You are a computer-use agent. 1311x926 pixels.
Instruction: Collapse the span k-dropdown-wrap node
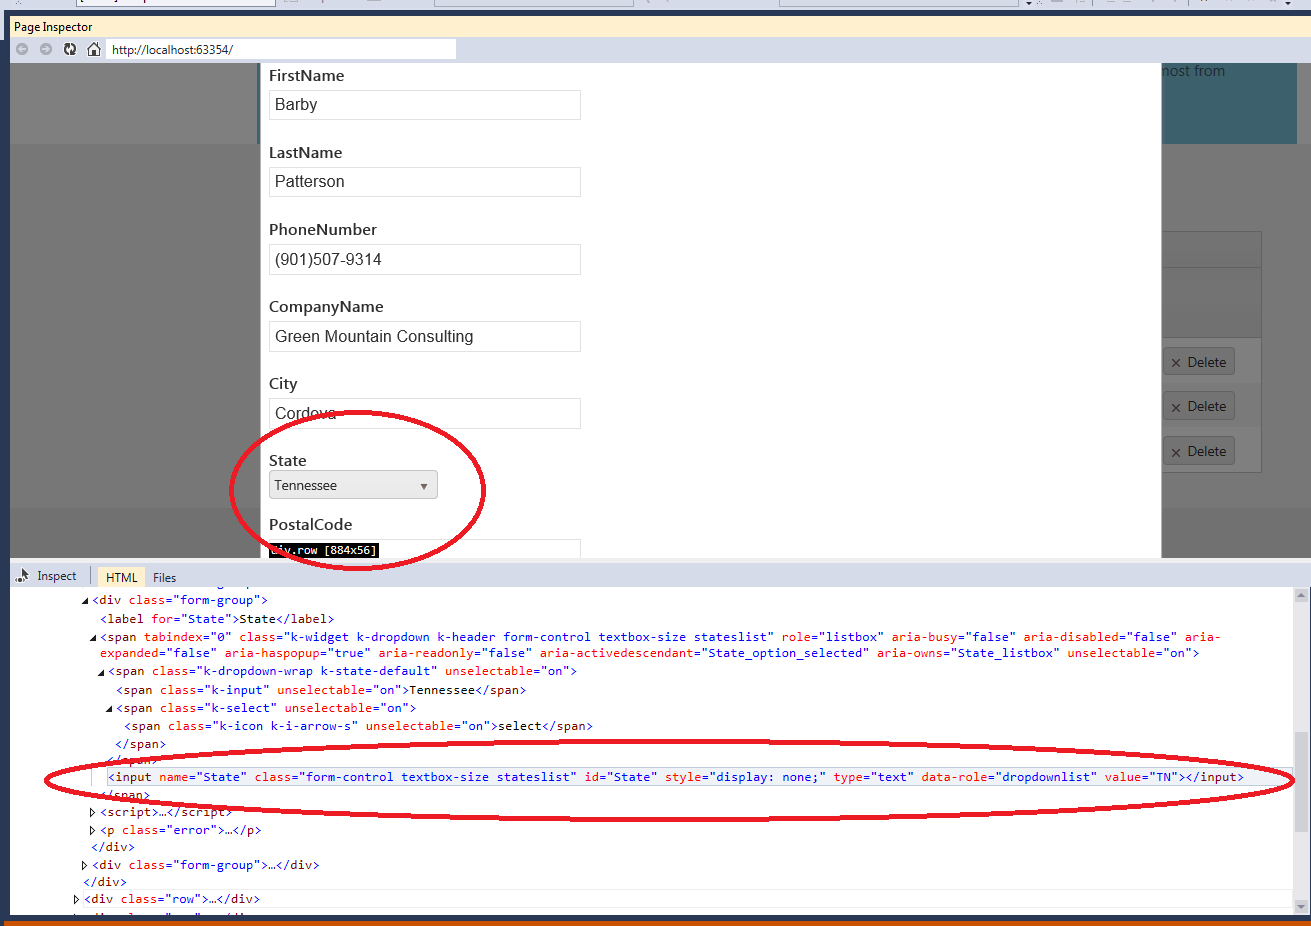point(101,672)
